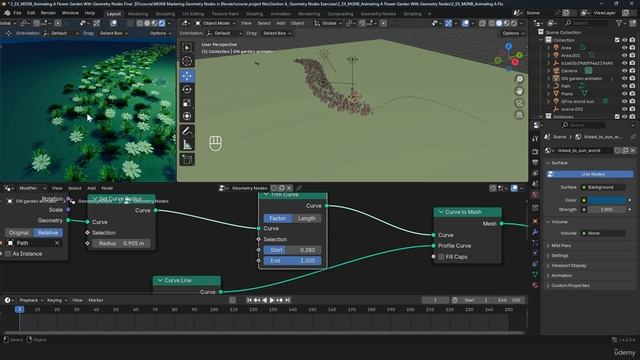
Task: Expand the Viewport Display panel
Action: pyautogui.click(x=548, y=266)
